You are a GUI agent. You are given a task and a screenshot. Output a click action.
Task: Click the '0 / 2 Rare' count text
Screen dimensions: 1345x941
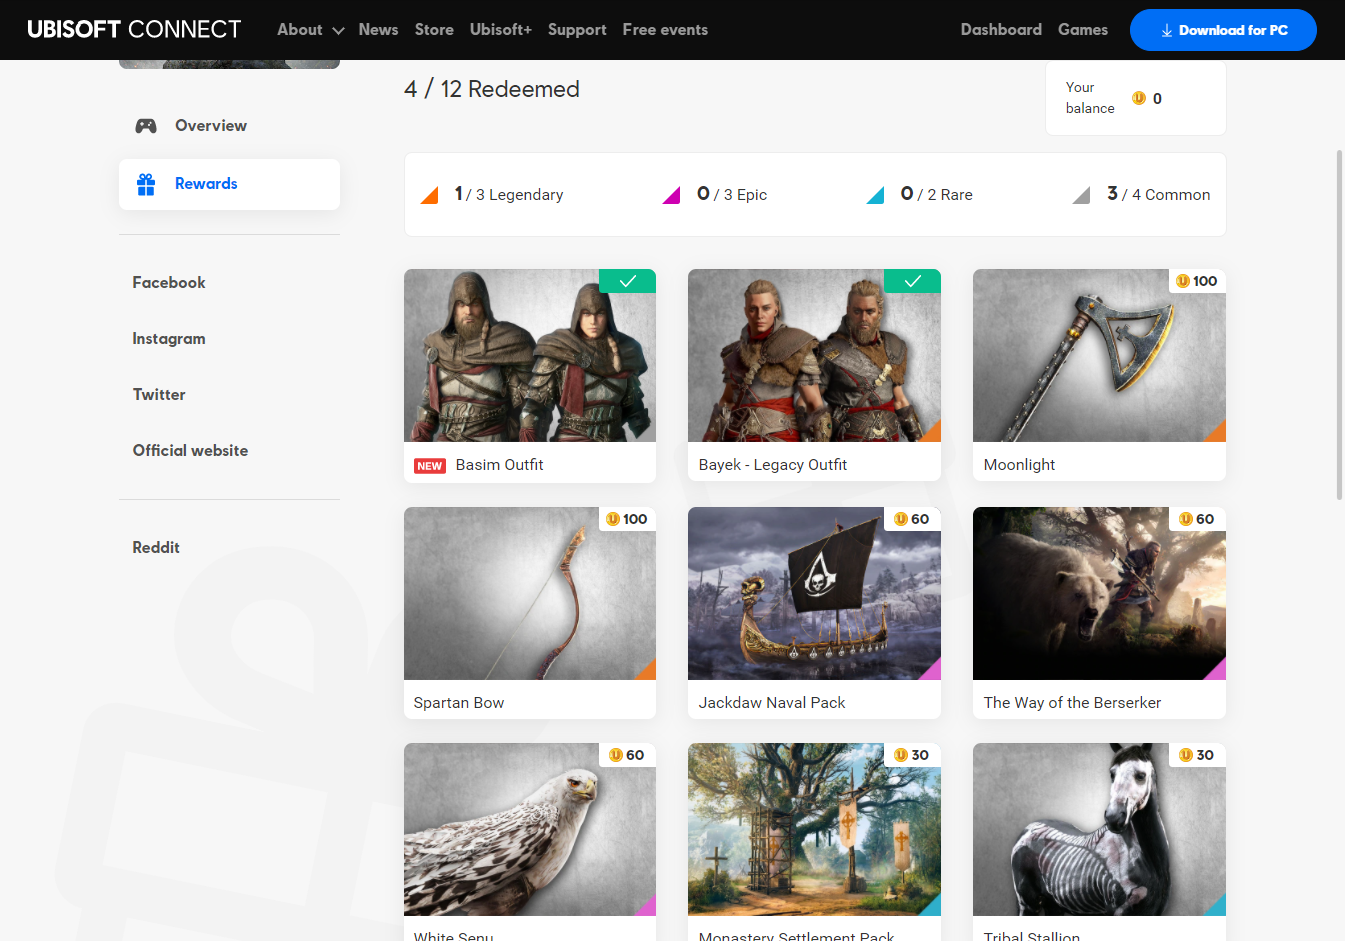pos(937,194)
